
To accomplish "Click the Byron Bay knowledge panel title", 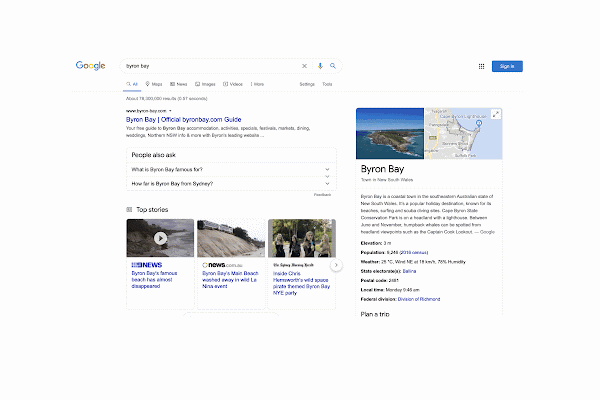I will [x=382, y=169].
